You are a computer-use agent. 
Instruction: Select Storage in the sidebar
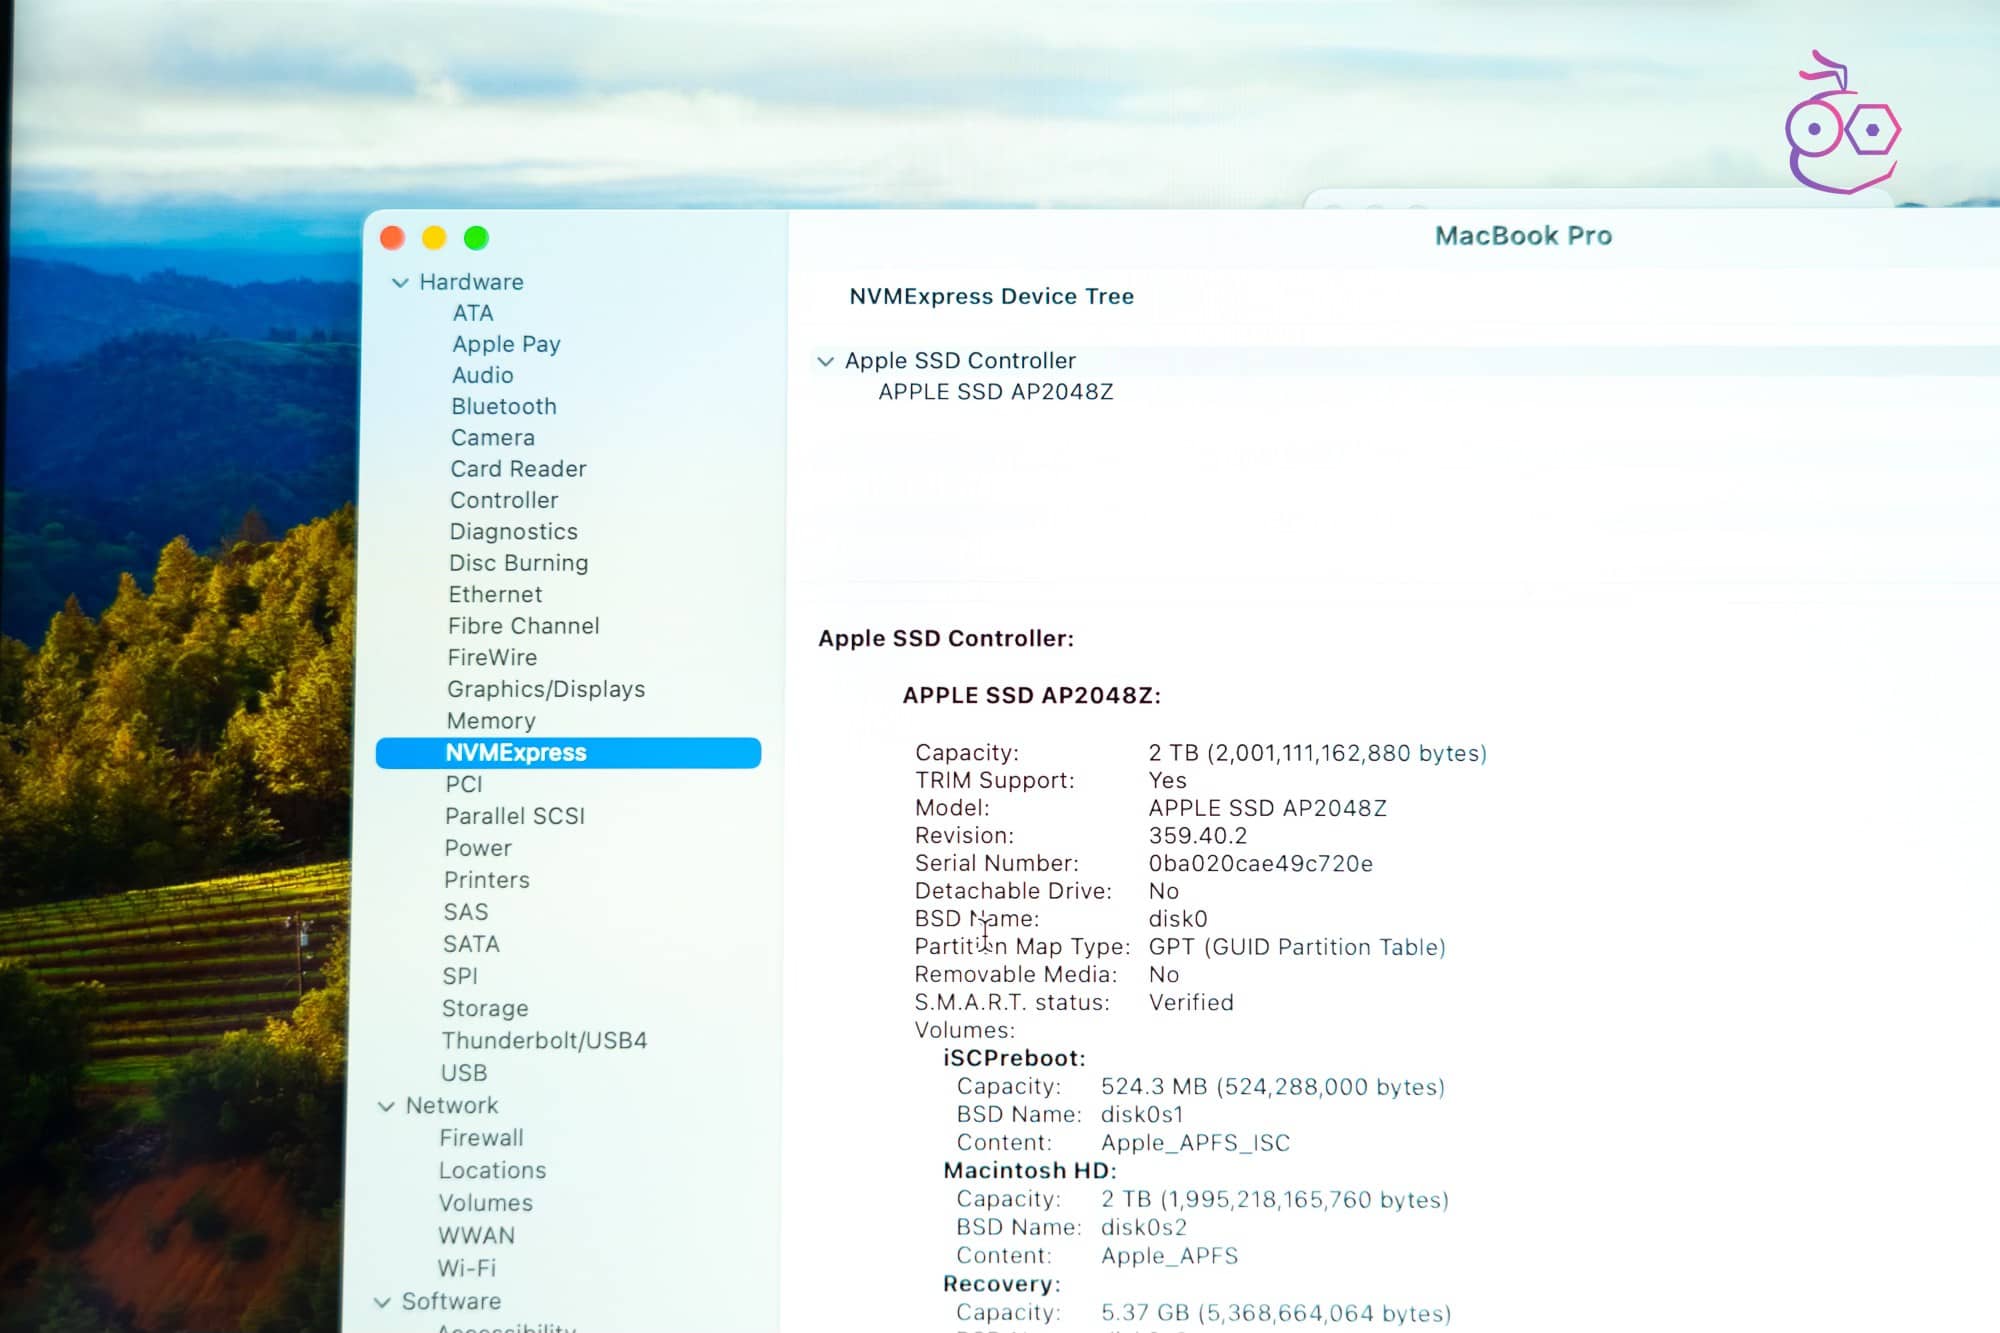coord(485,1009)
